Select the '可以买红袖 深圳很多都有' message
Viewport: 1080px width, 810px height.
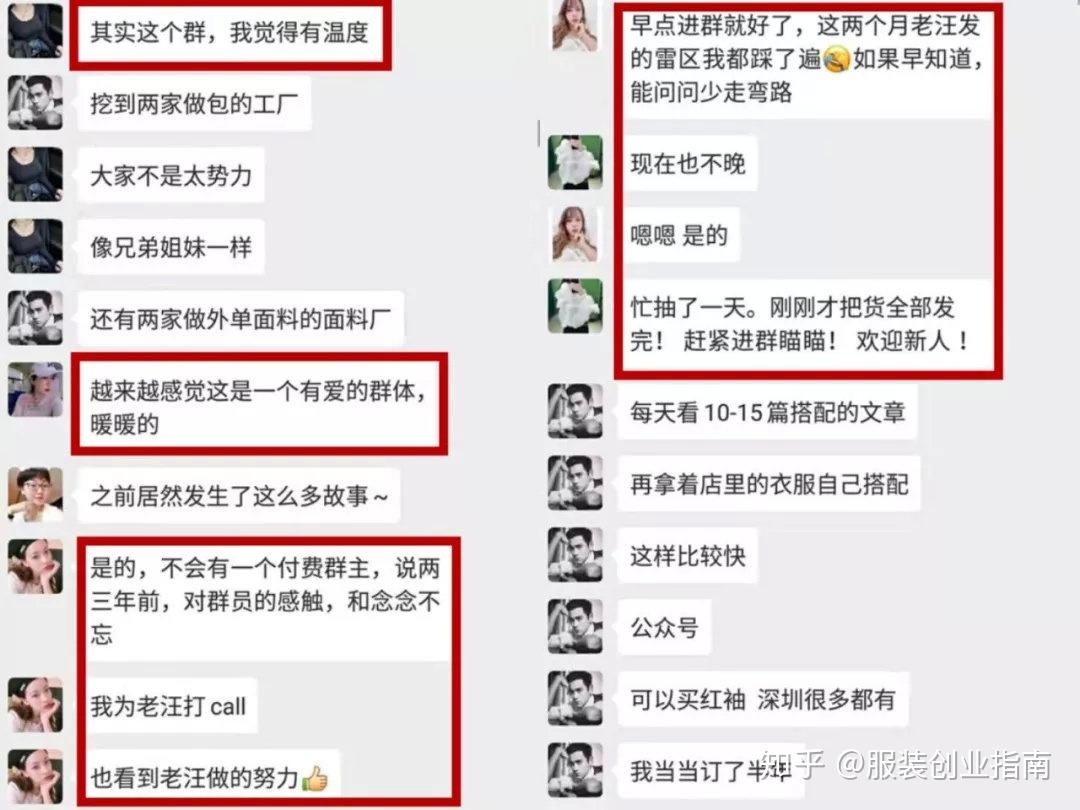coord(763,699)
